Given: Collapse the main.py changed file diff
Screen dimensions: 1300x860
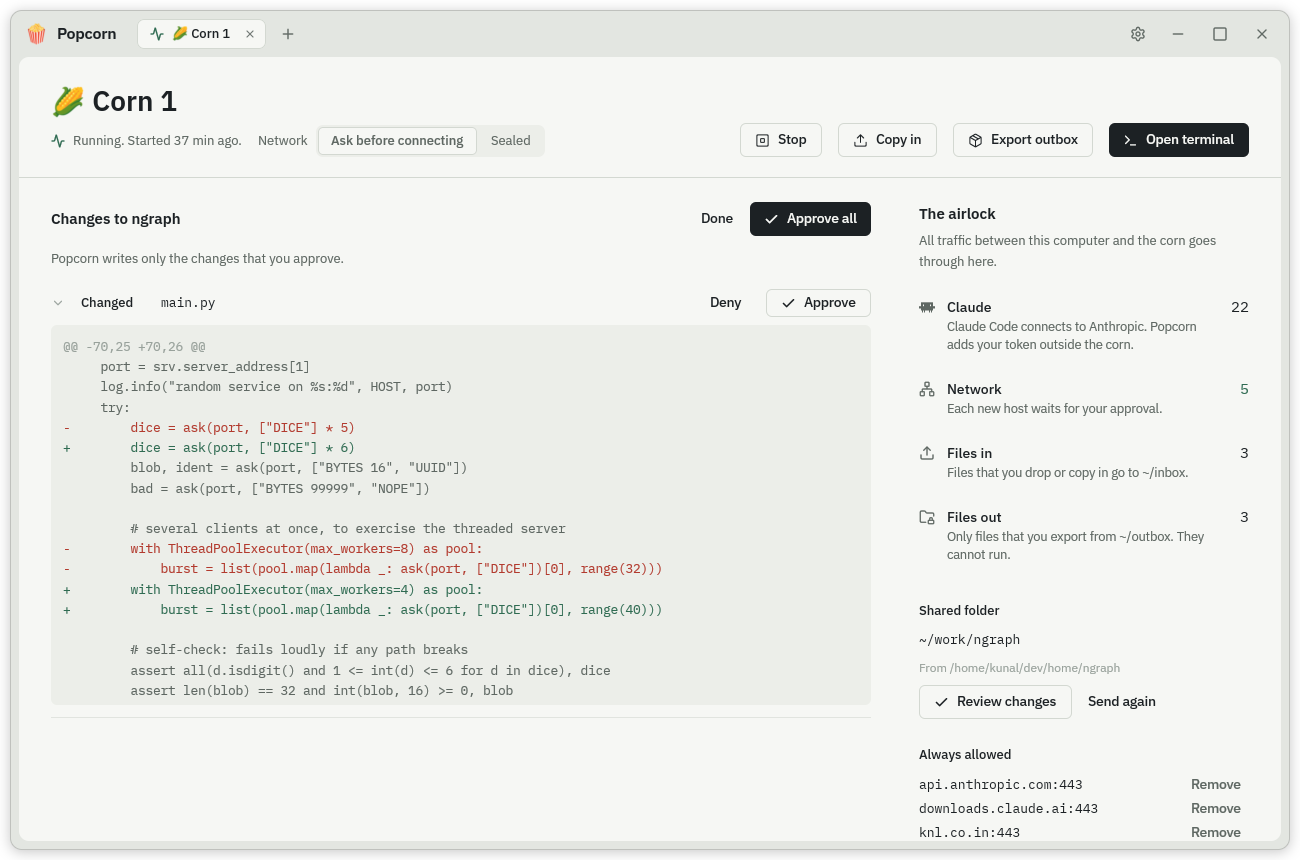Looking at the screenshot, I should 58,303.
